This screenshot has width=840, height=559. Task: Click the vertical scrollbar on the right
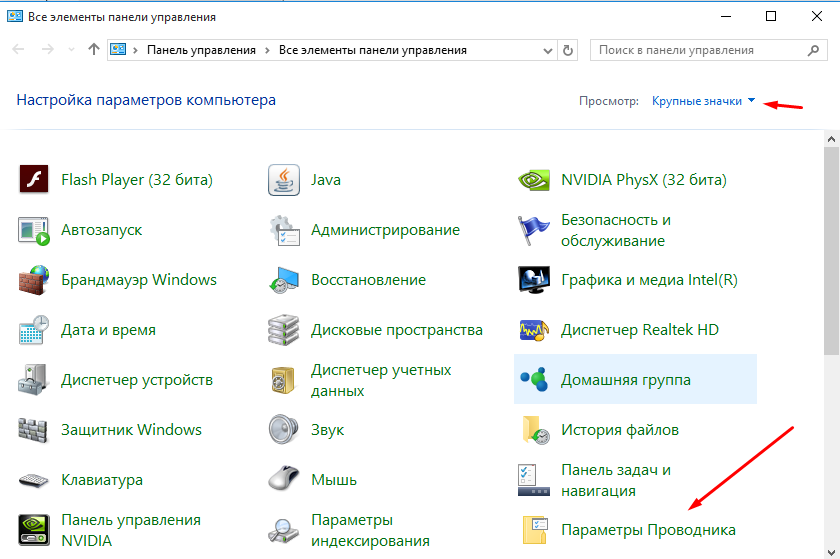point(831,250)
